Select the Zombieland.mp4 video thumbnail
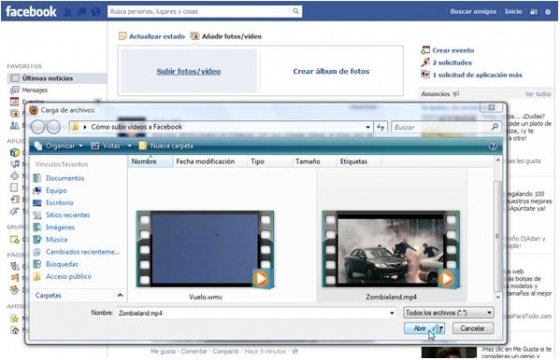The height and width of the screenshot is (360, 560). point(391,249)
